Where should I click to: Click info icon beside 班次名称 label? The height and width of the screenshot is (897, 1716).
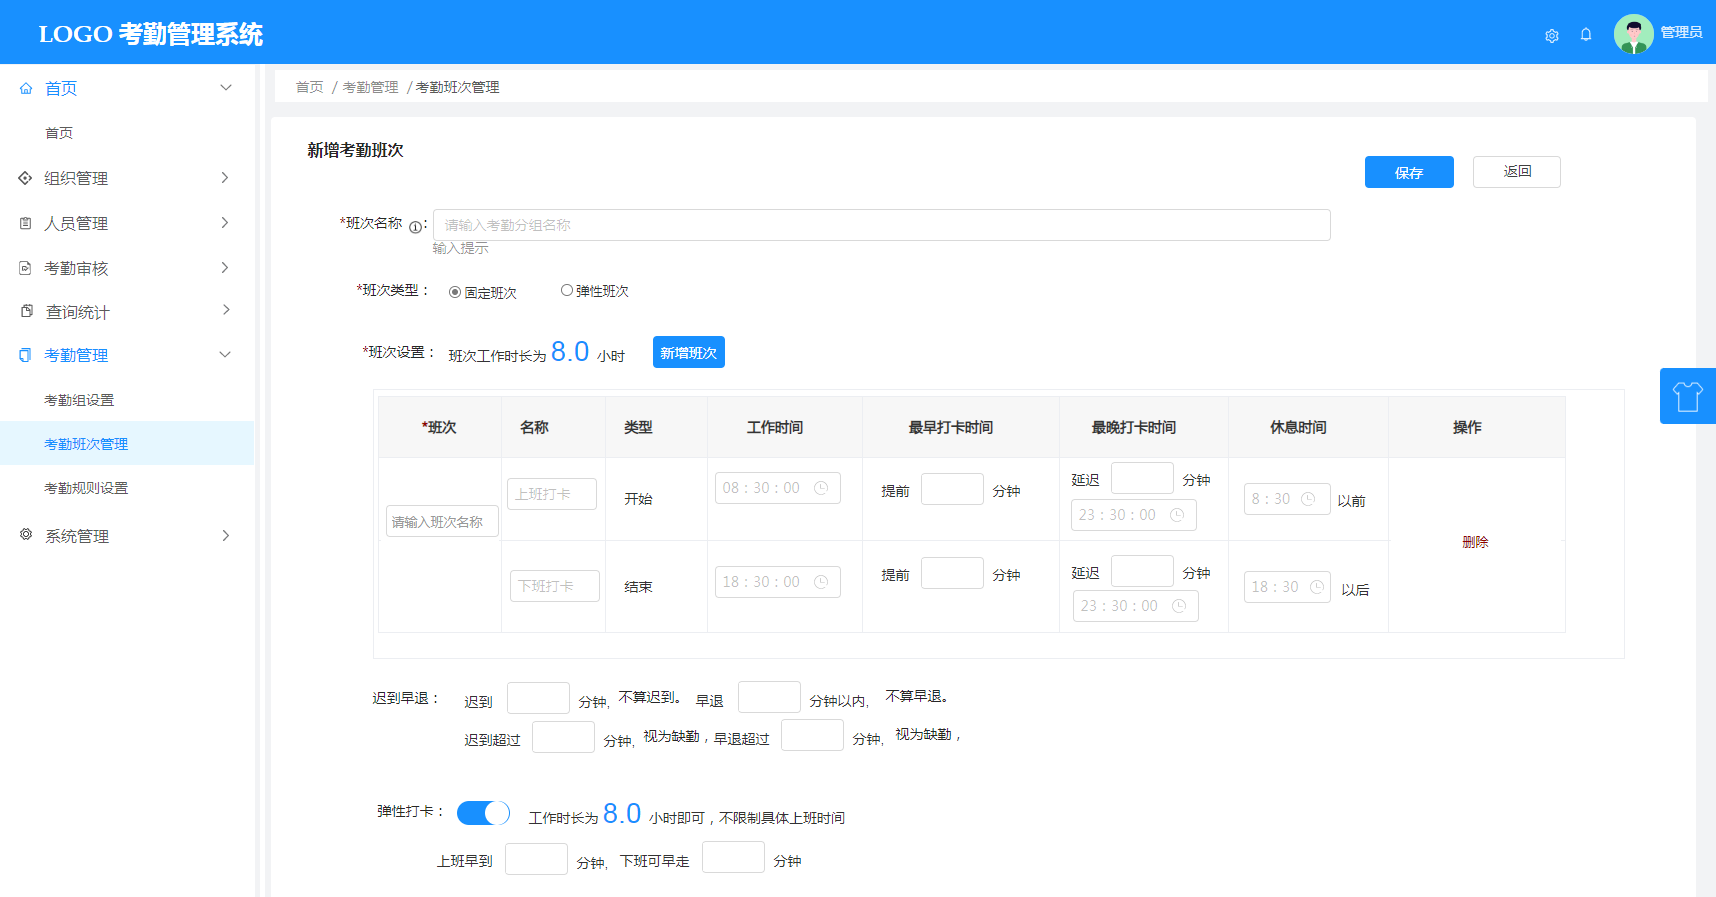[x=415, y=227]
